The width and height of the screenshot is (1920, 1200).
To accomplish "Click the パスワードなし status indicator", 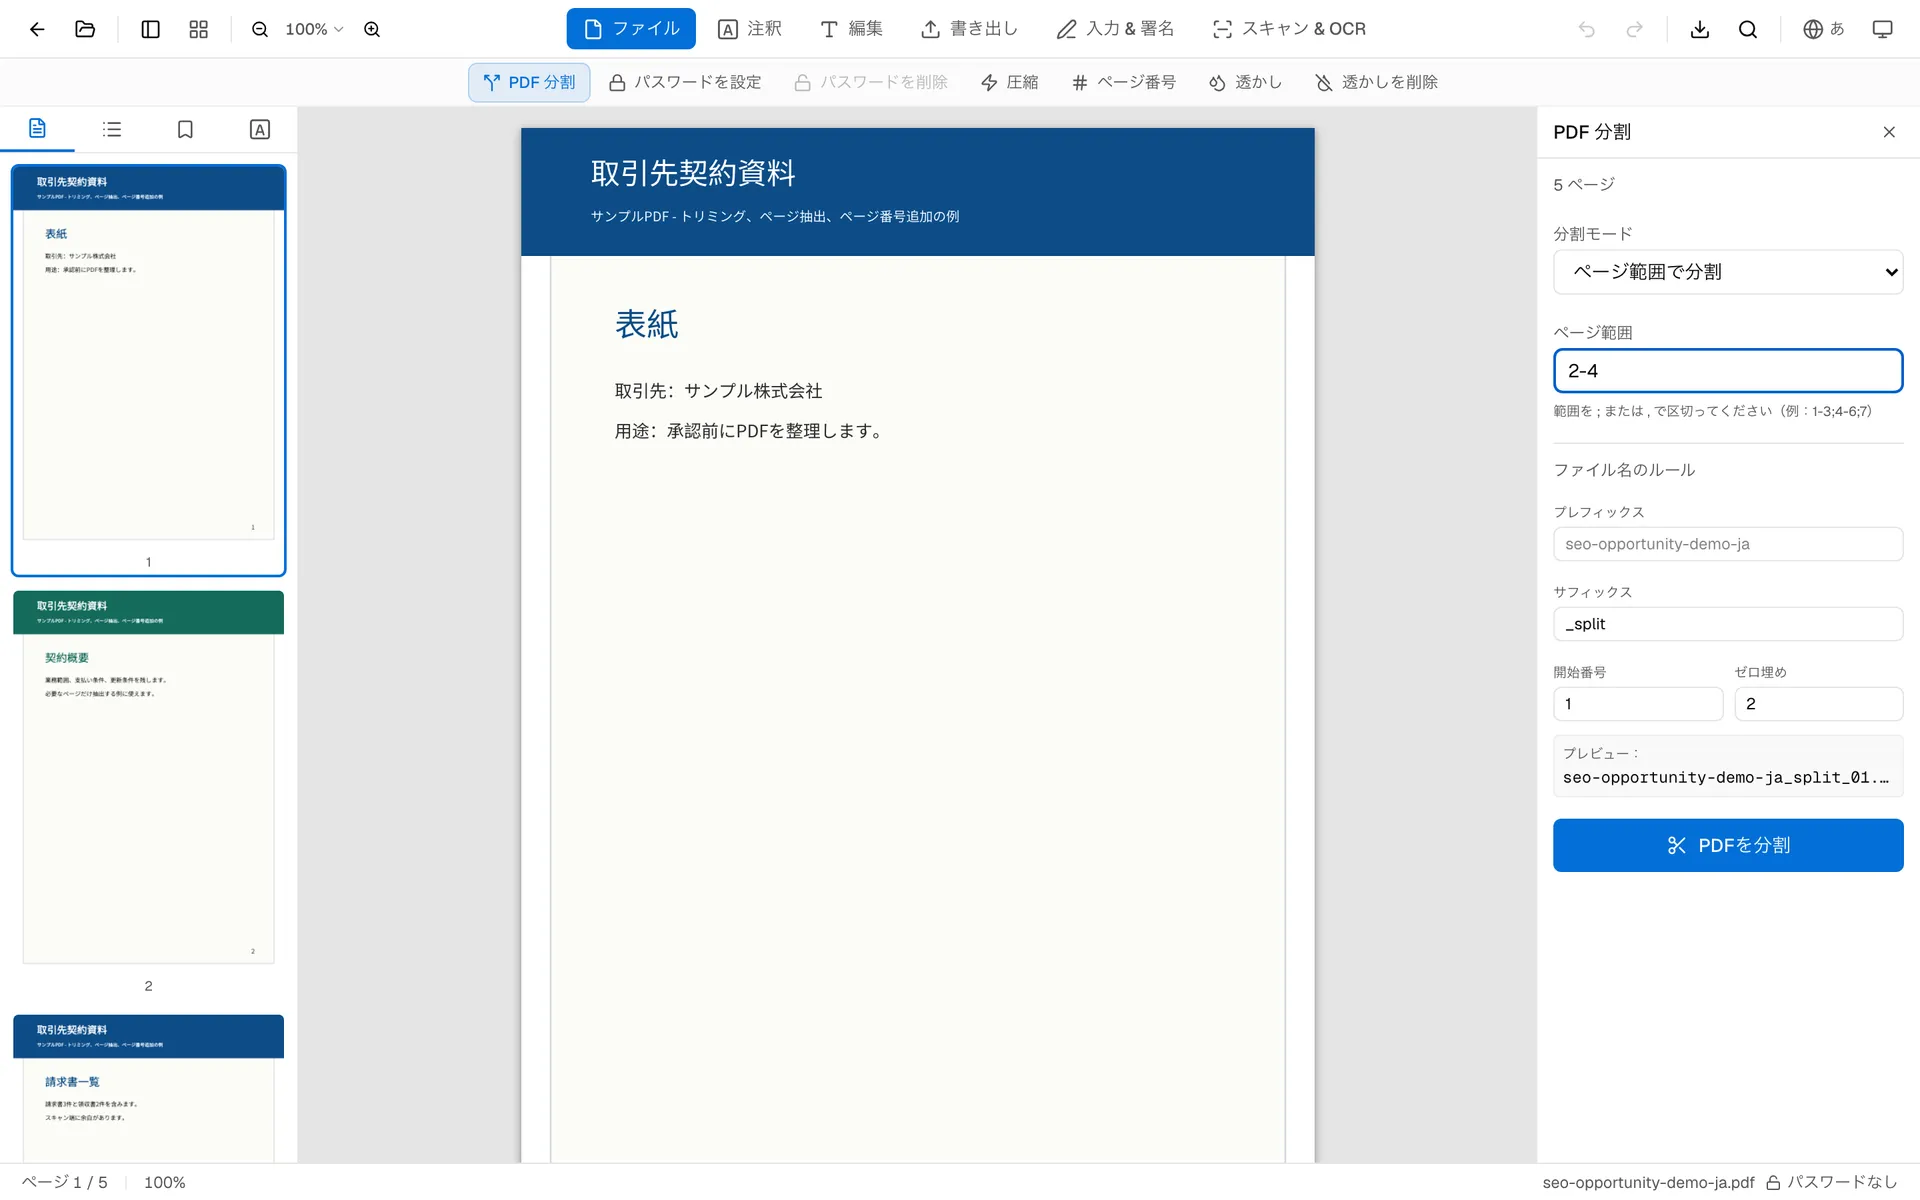I will pyautogui.click(x=1831, y=1182).
